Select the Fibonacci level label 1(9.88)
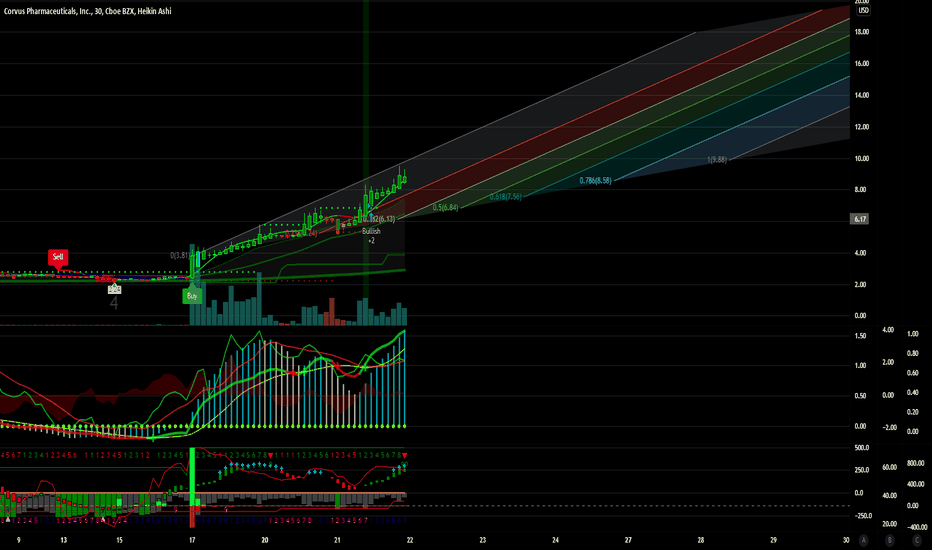This screenshot has height=550, width=932. tap(717, 159)
